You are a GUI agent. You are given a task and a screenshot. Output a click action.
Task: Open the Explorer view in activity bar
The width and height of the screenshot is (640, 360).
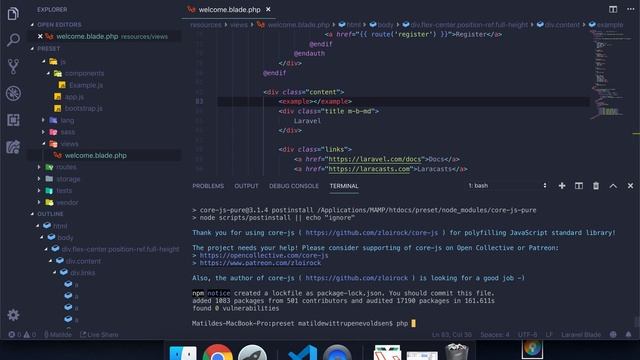(13, 13)
